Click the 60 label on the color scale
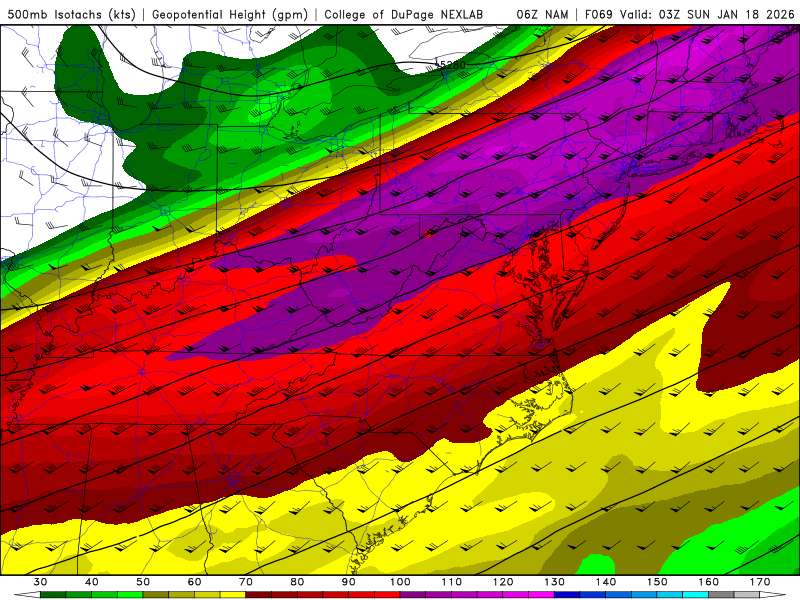Viewport: 800px width, 600px height. pos(194,582)
